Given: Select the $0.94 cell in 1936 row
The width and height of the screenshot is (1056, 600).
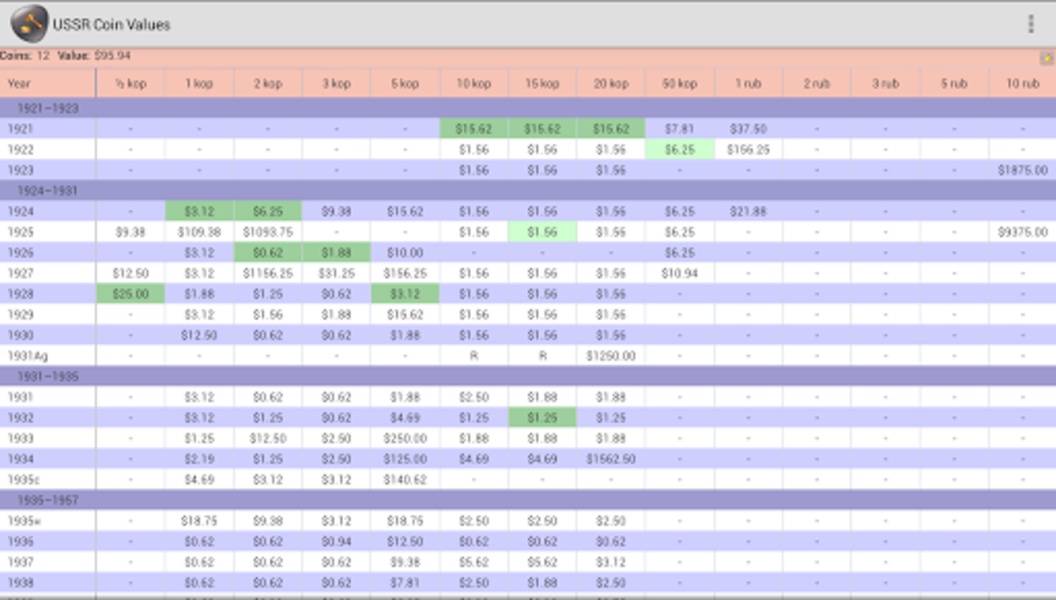Looking at the screenshot, I should pyautogui.click(x=336, y=541).
